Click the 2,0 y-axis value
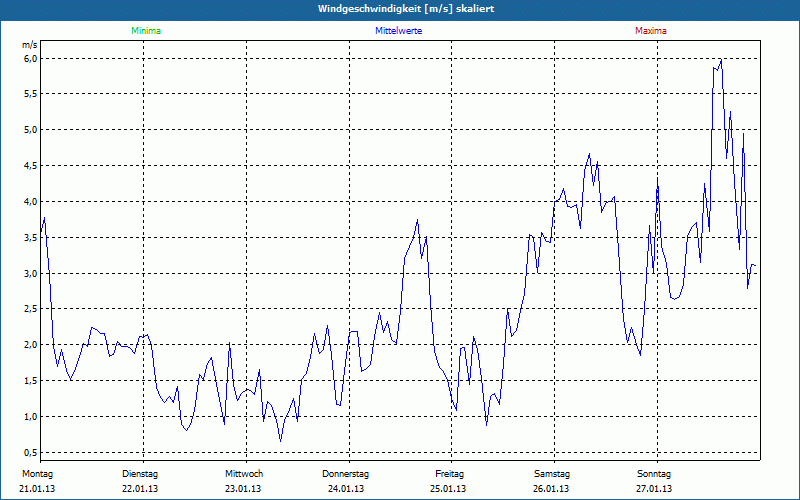Screen dimensions: 800x500 coord(31,345)
